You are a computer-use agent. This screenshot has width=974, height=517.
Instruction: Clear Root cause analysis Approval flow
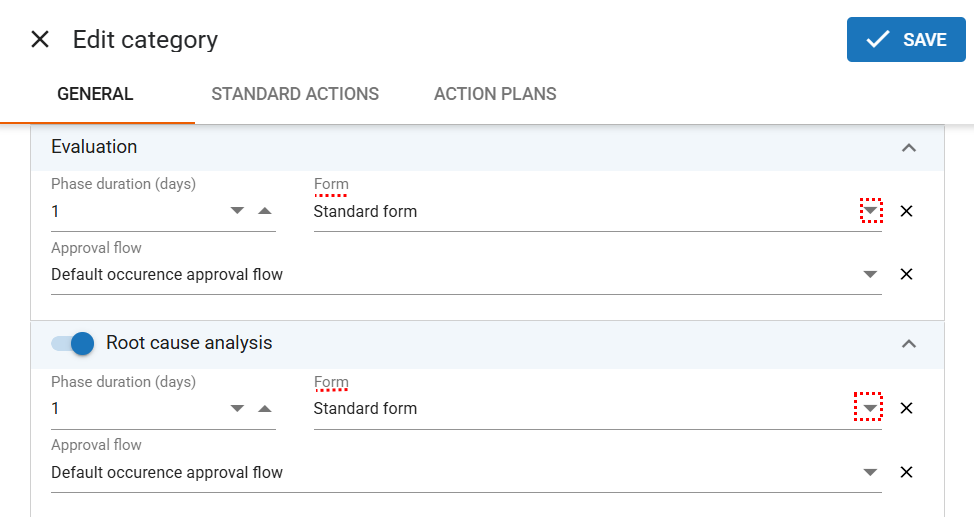tap(906, 472)
